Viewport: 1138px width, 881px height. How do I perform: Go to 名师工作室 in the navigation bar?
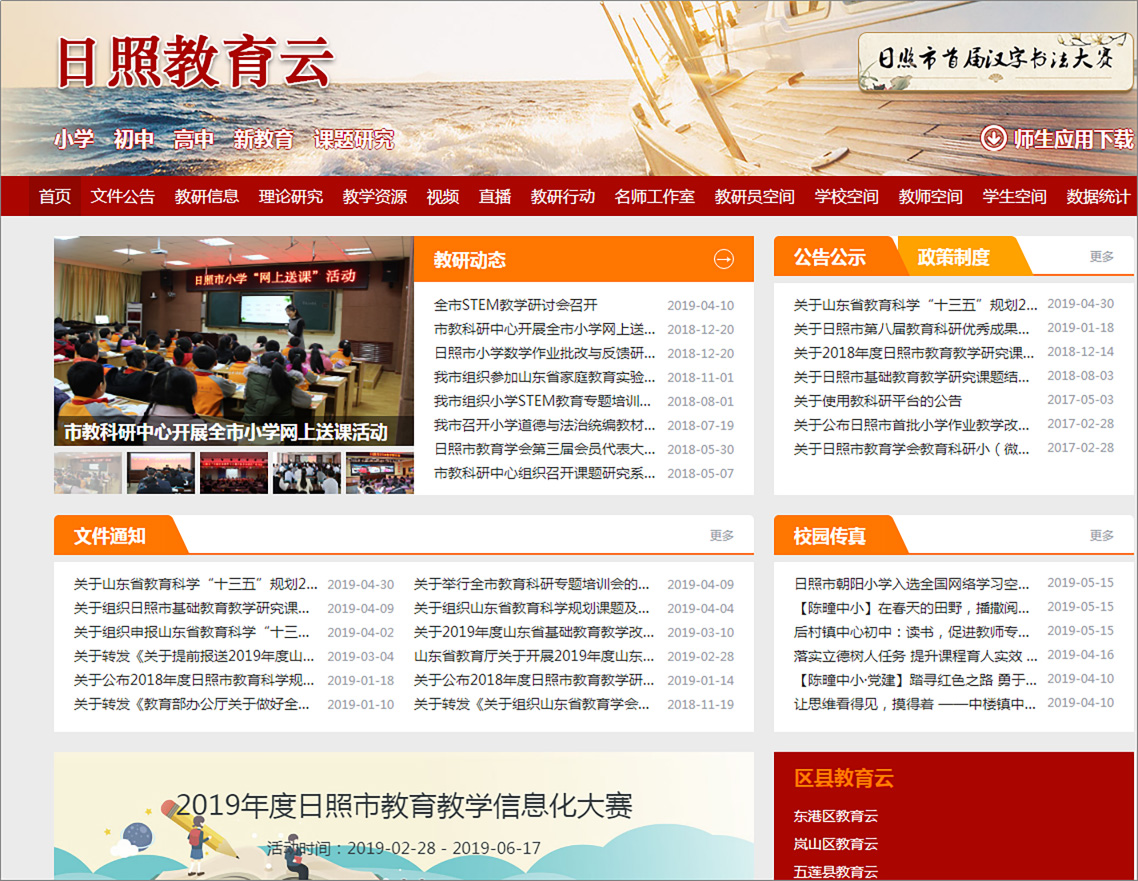point(655,197)
